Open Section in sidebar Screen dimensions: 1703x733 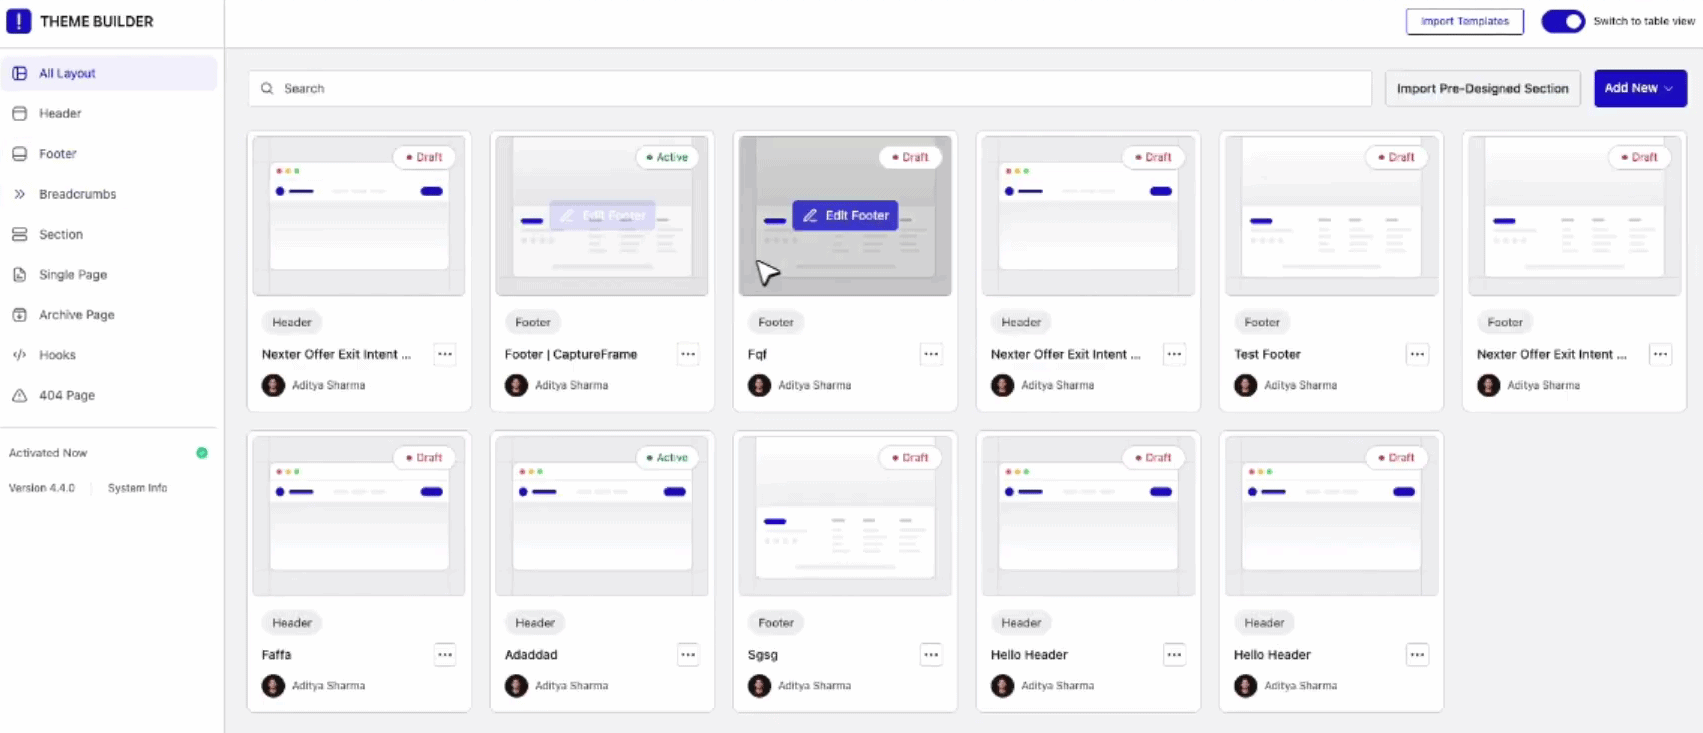110,234
